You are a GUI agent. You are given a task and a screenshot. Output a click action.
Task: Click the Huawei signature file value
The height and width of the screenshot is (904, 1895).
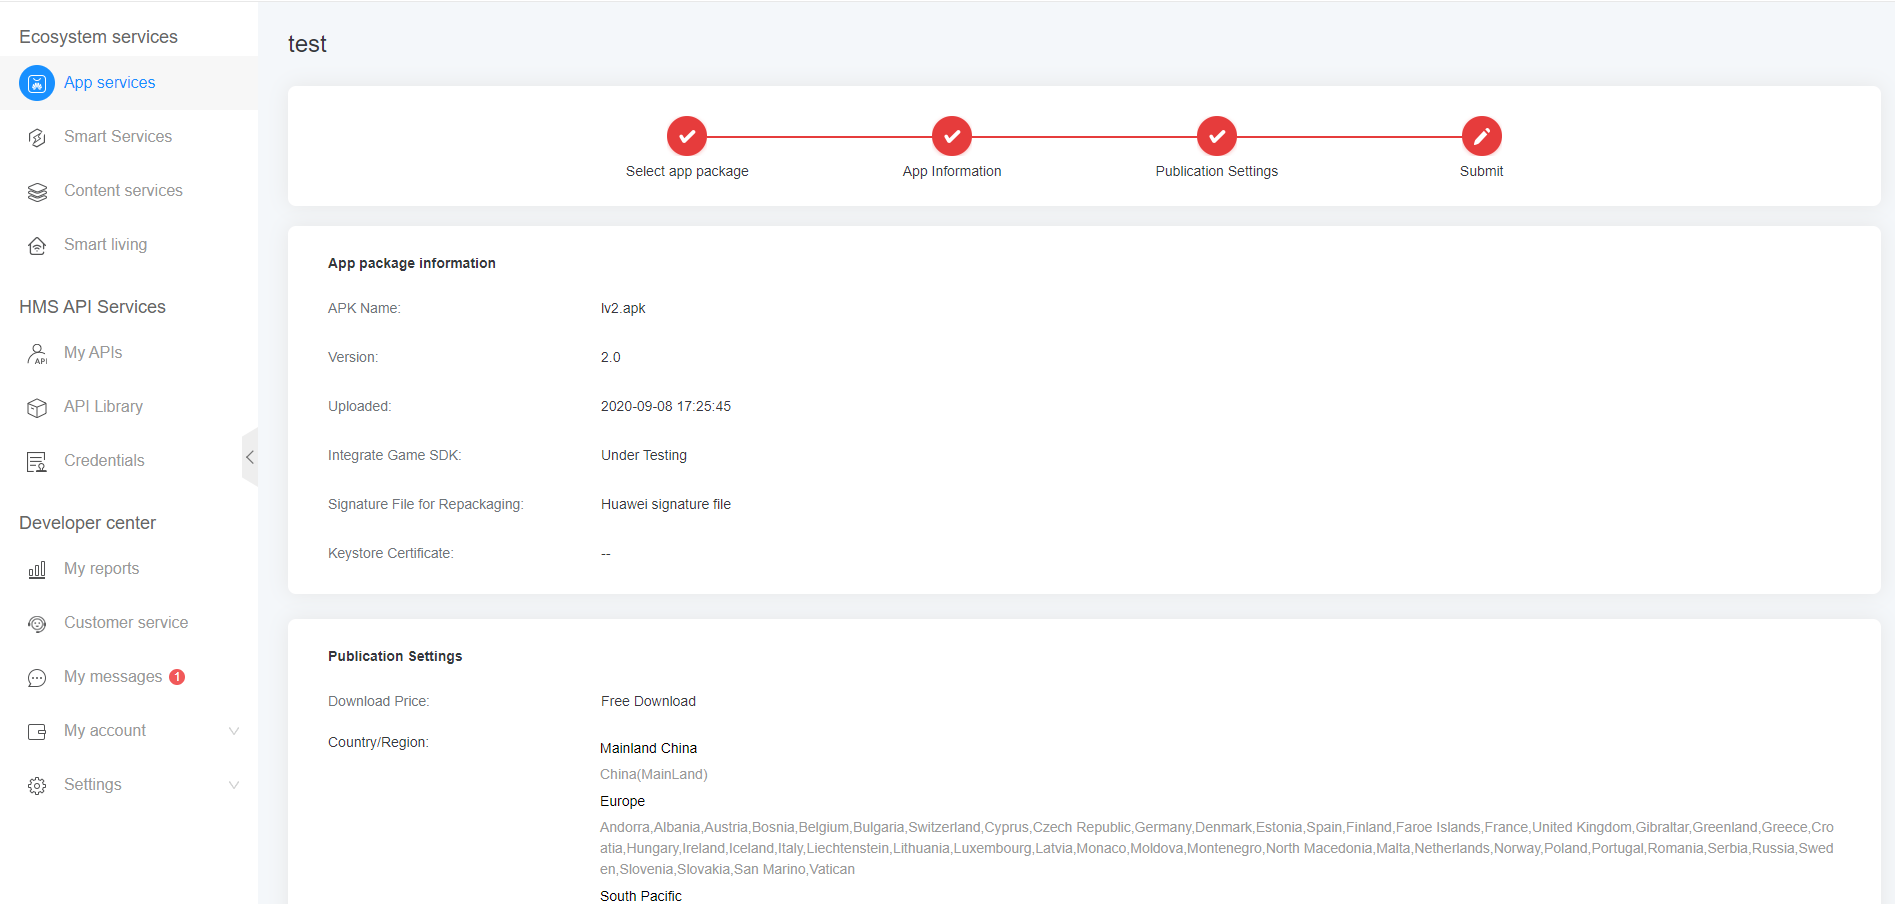coord(666,504)
